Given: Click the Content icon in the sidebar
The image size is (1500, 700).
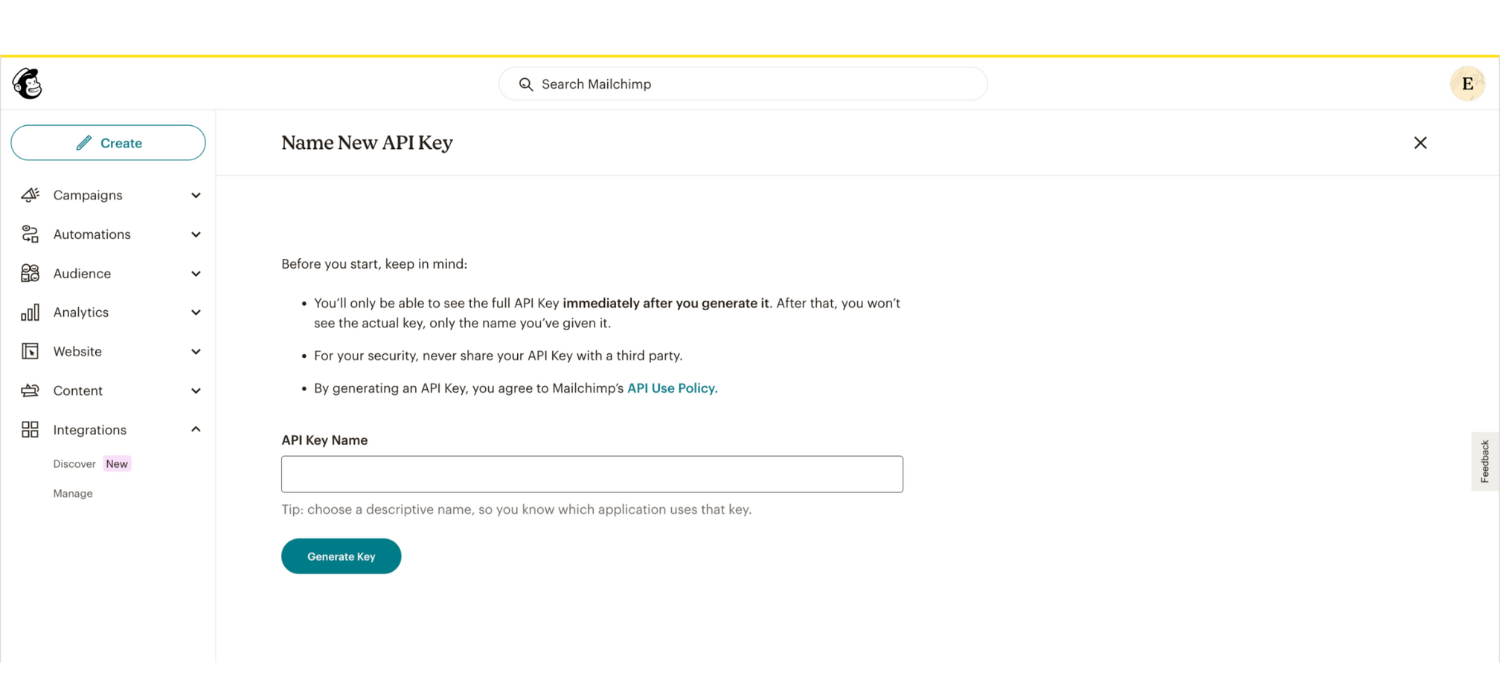Looking at the screenshot, I should coord(30,390).
